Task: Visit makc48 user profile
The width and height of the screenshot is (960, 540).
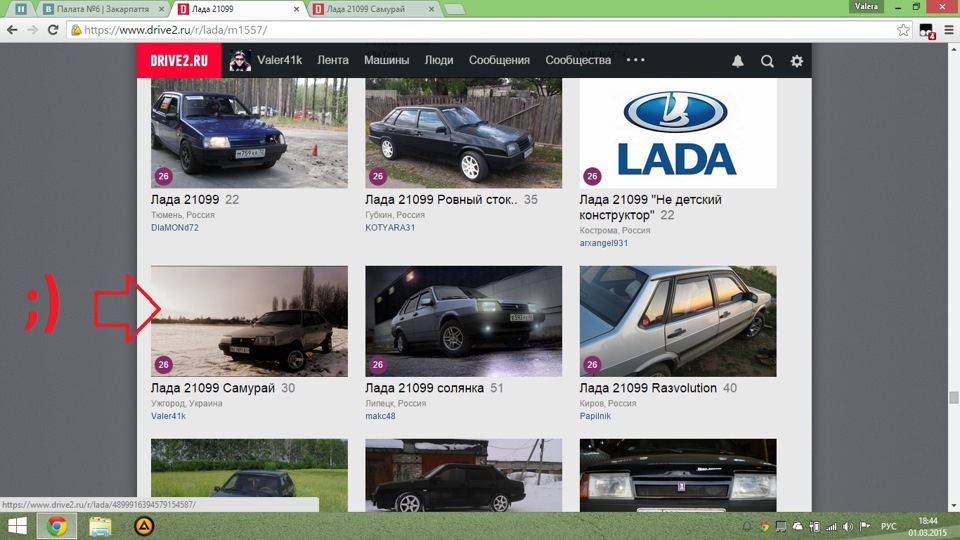Action: pyautogui.click(x=380, y=416)
